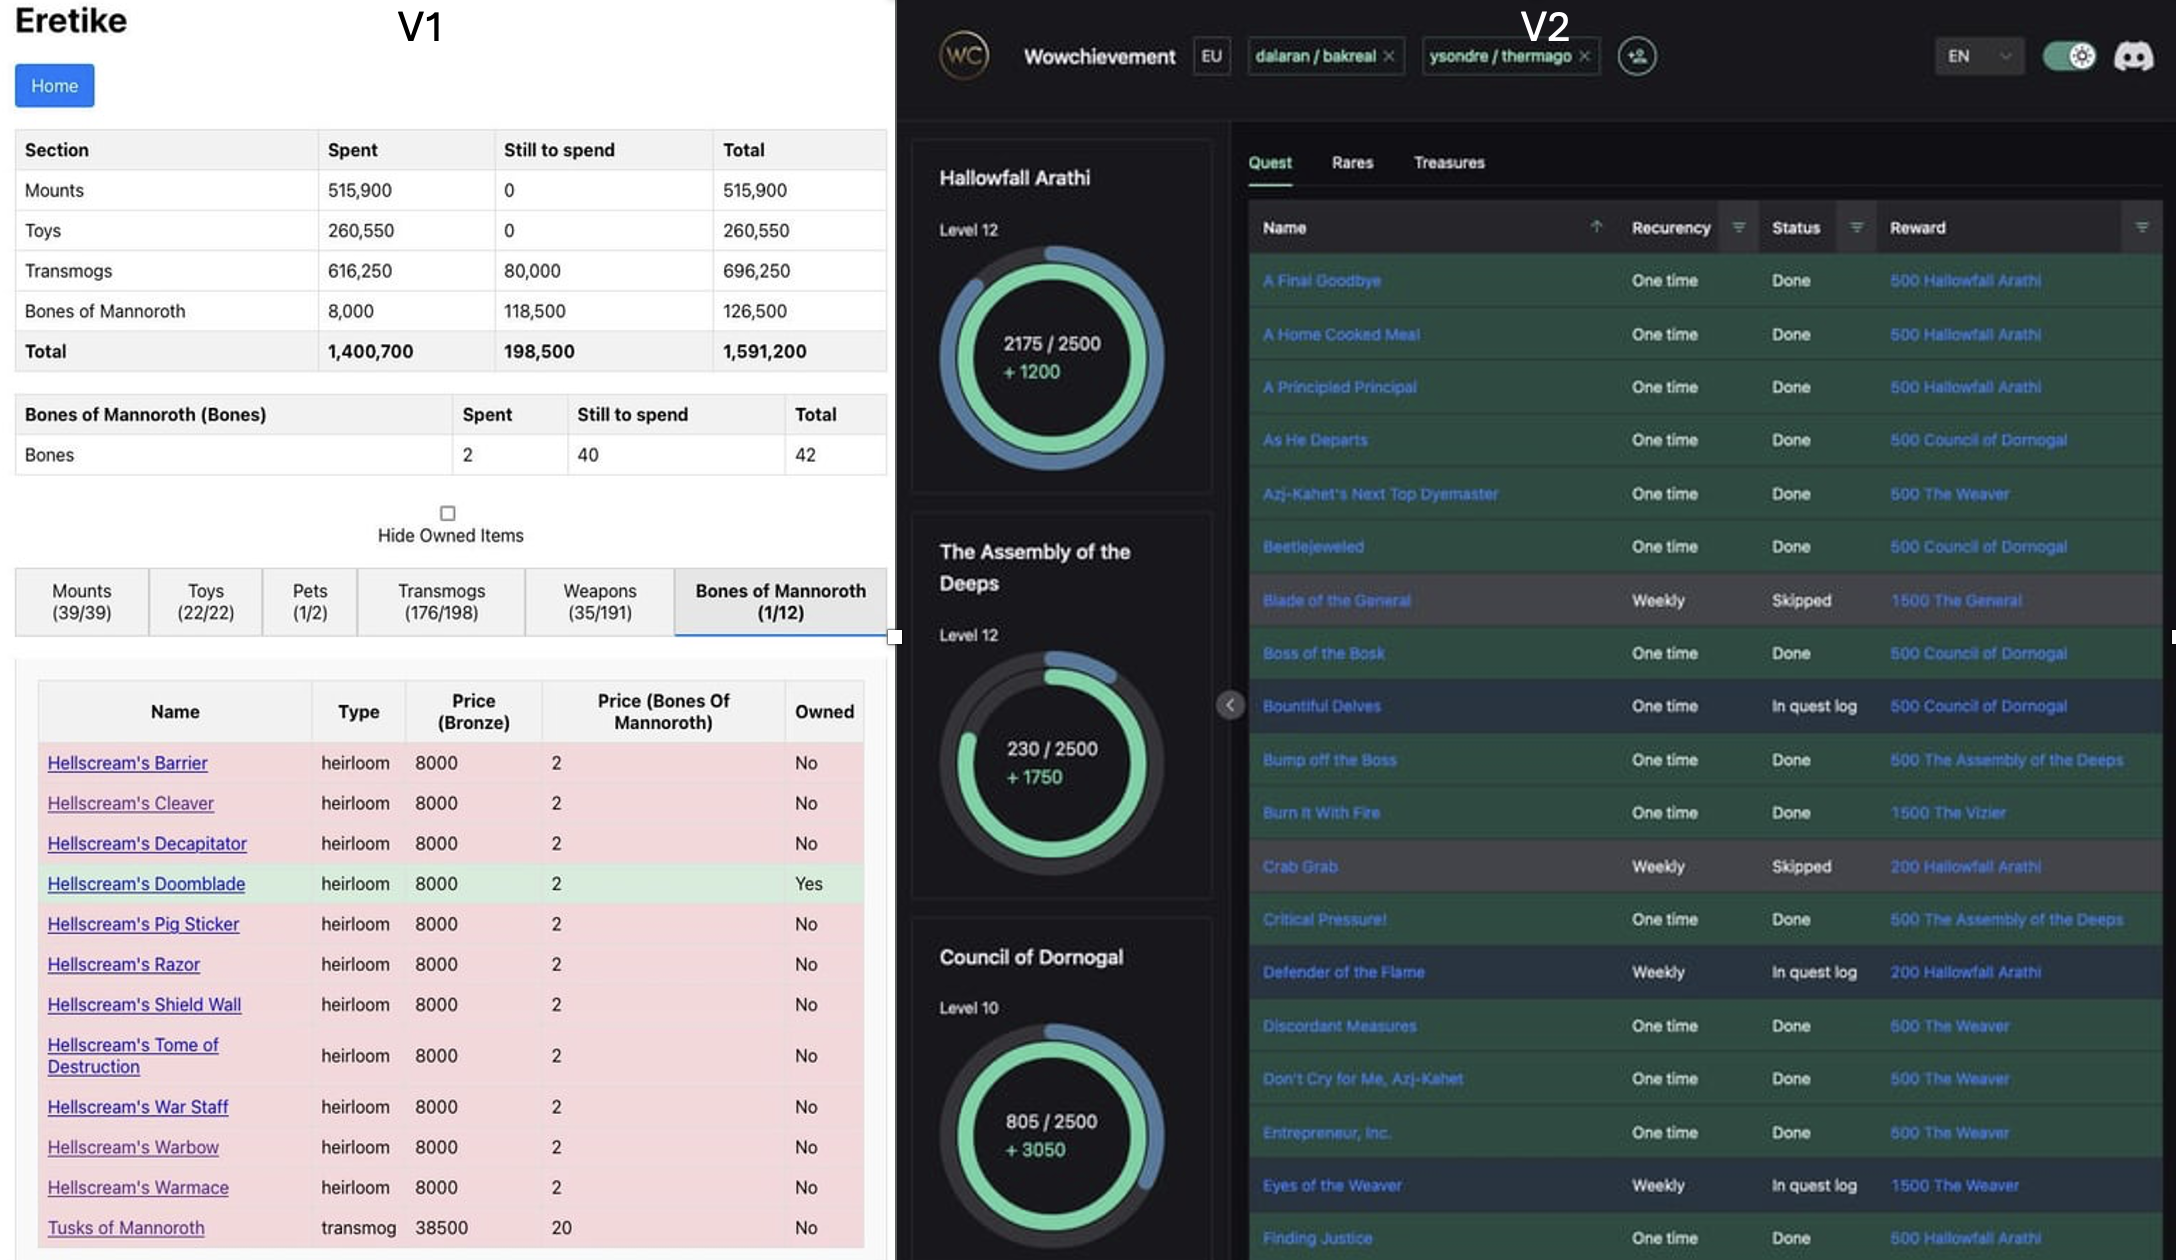Image resolution: width=2176 pixels, height=1260 pixels.
Task: Open the A Final Goodbye quest link
Action: [x=1322, y=280]
